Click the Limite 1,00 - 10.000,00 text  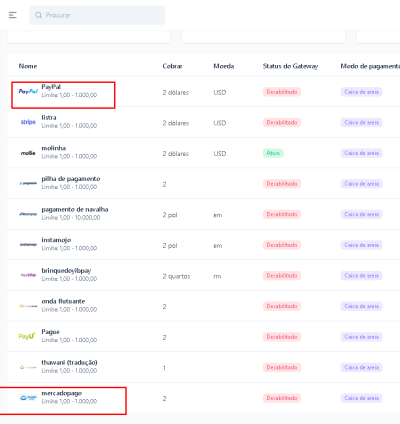click(x=71, y=218)
